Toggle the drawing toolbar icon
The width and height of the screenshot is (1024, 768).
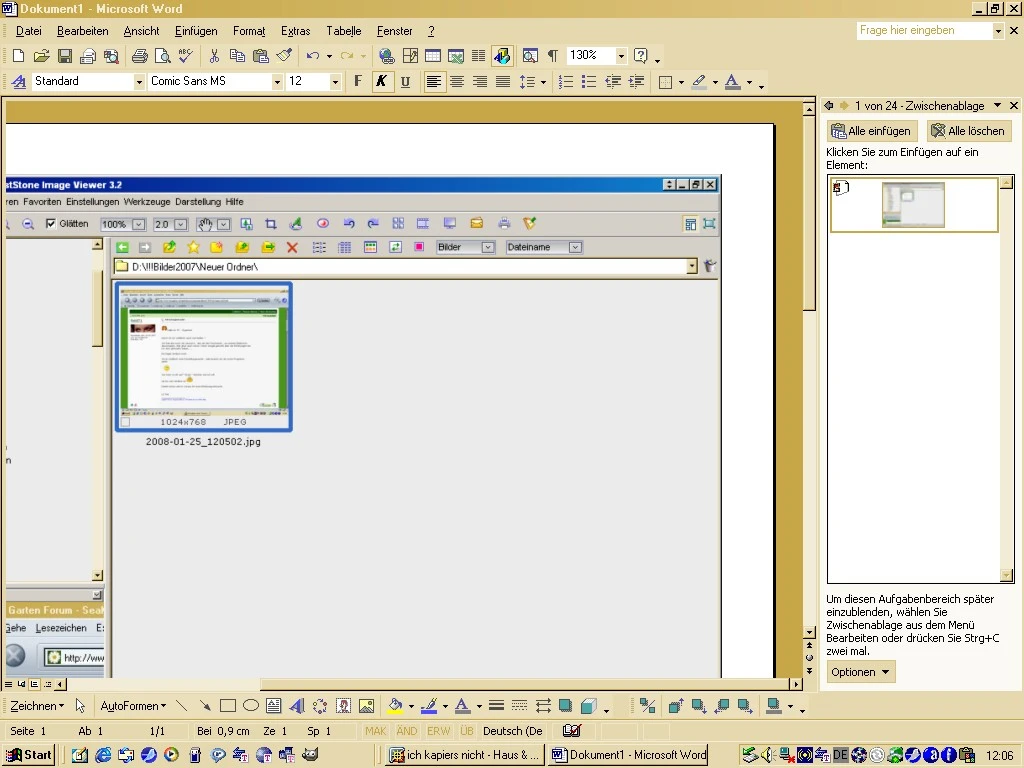(x=502, y=56)
